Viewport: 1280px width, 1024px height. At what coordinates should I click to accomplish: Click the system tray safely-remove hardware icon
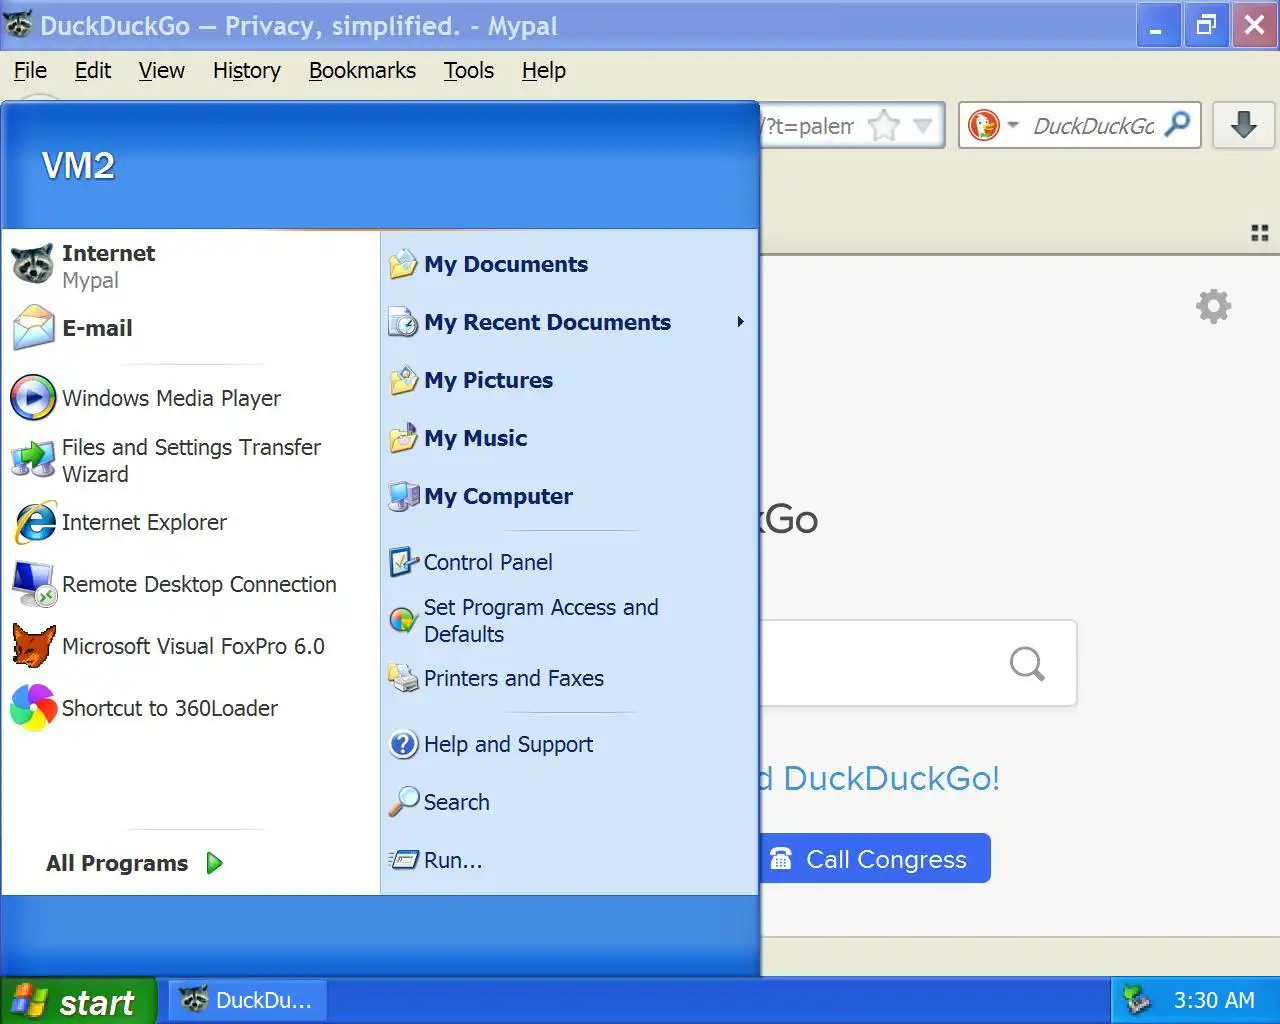[x=1136, y=1000]
